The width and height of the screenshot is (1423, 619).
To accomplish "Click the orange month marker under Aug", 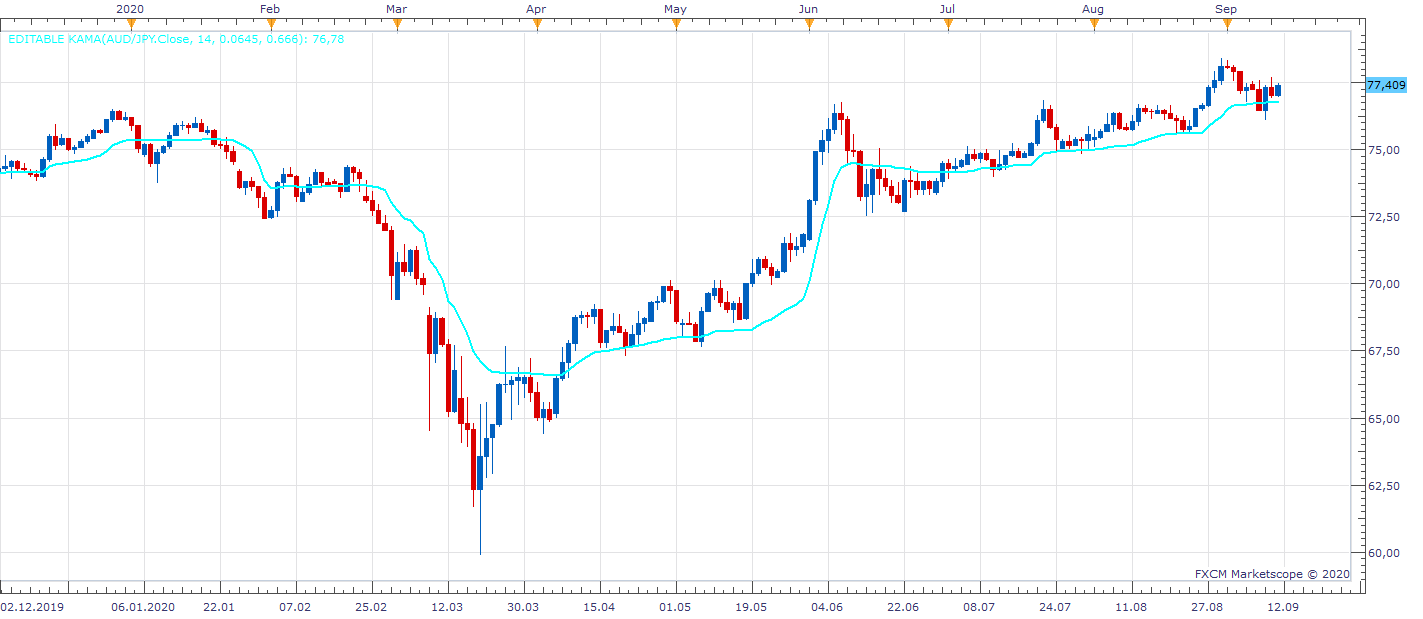I will click(1094, 25).
